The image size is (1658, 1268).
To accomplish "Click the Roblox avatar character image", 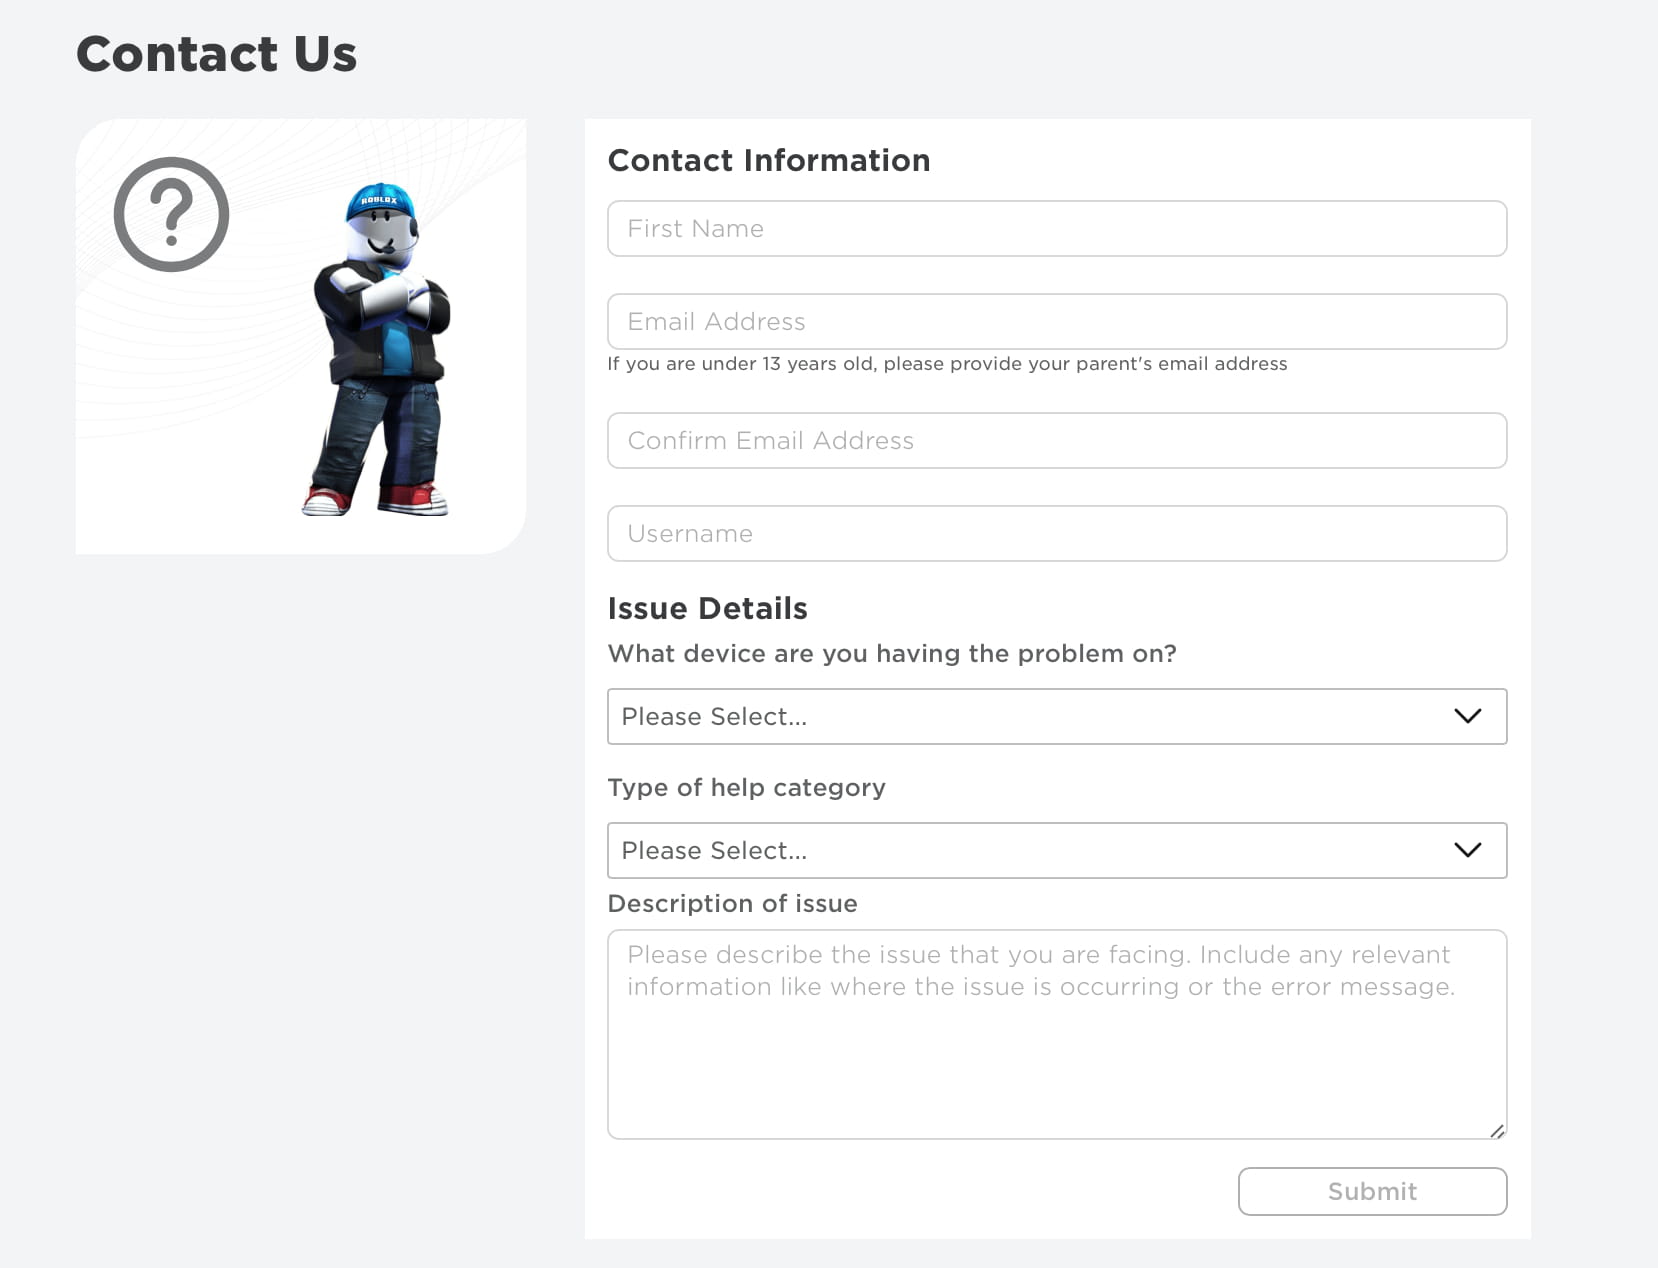I will [380, 350].
